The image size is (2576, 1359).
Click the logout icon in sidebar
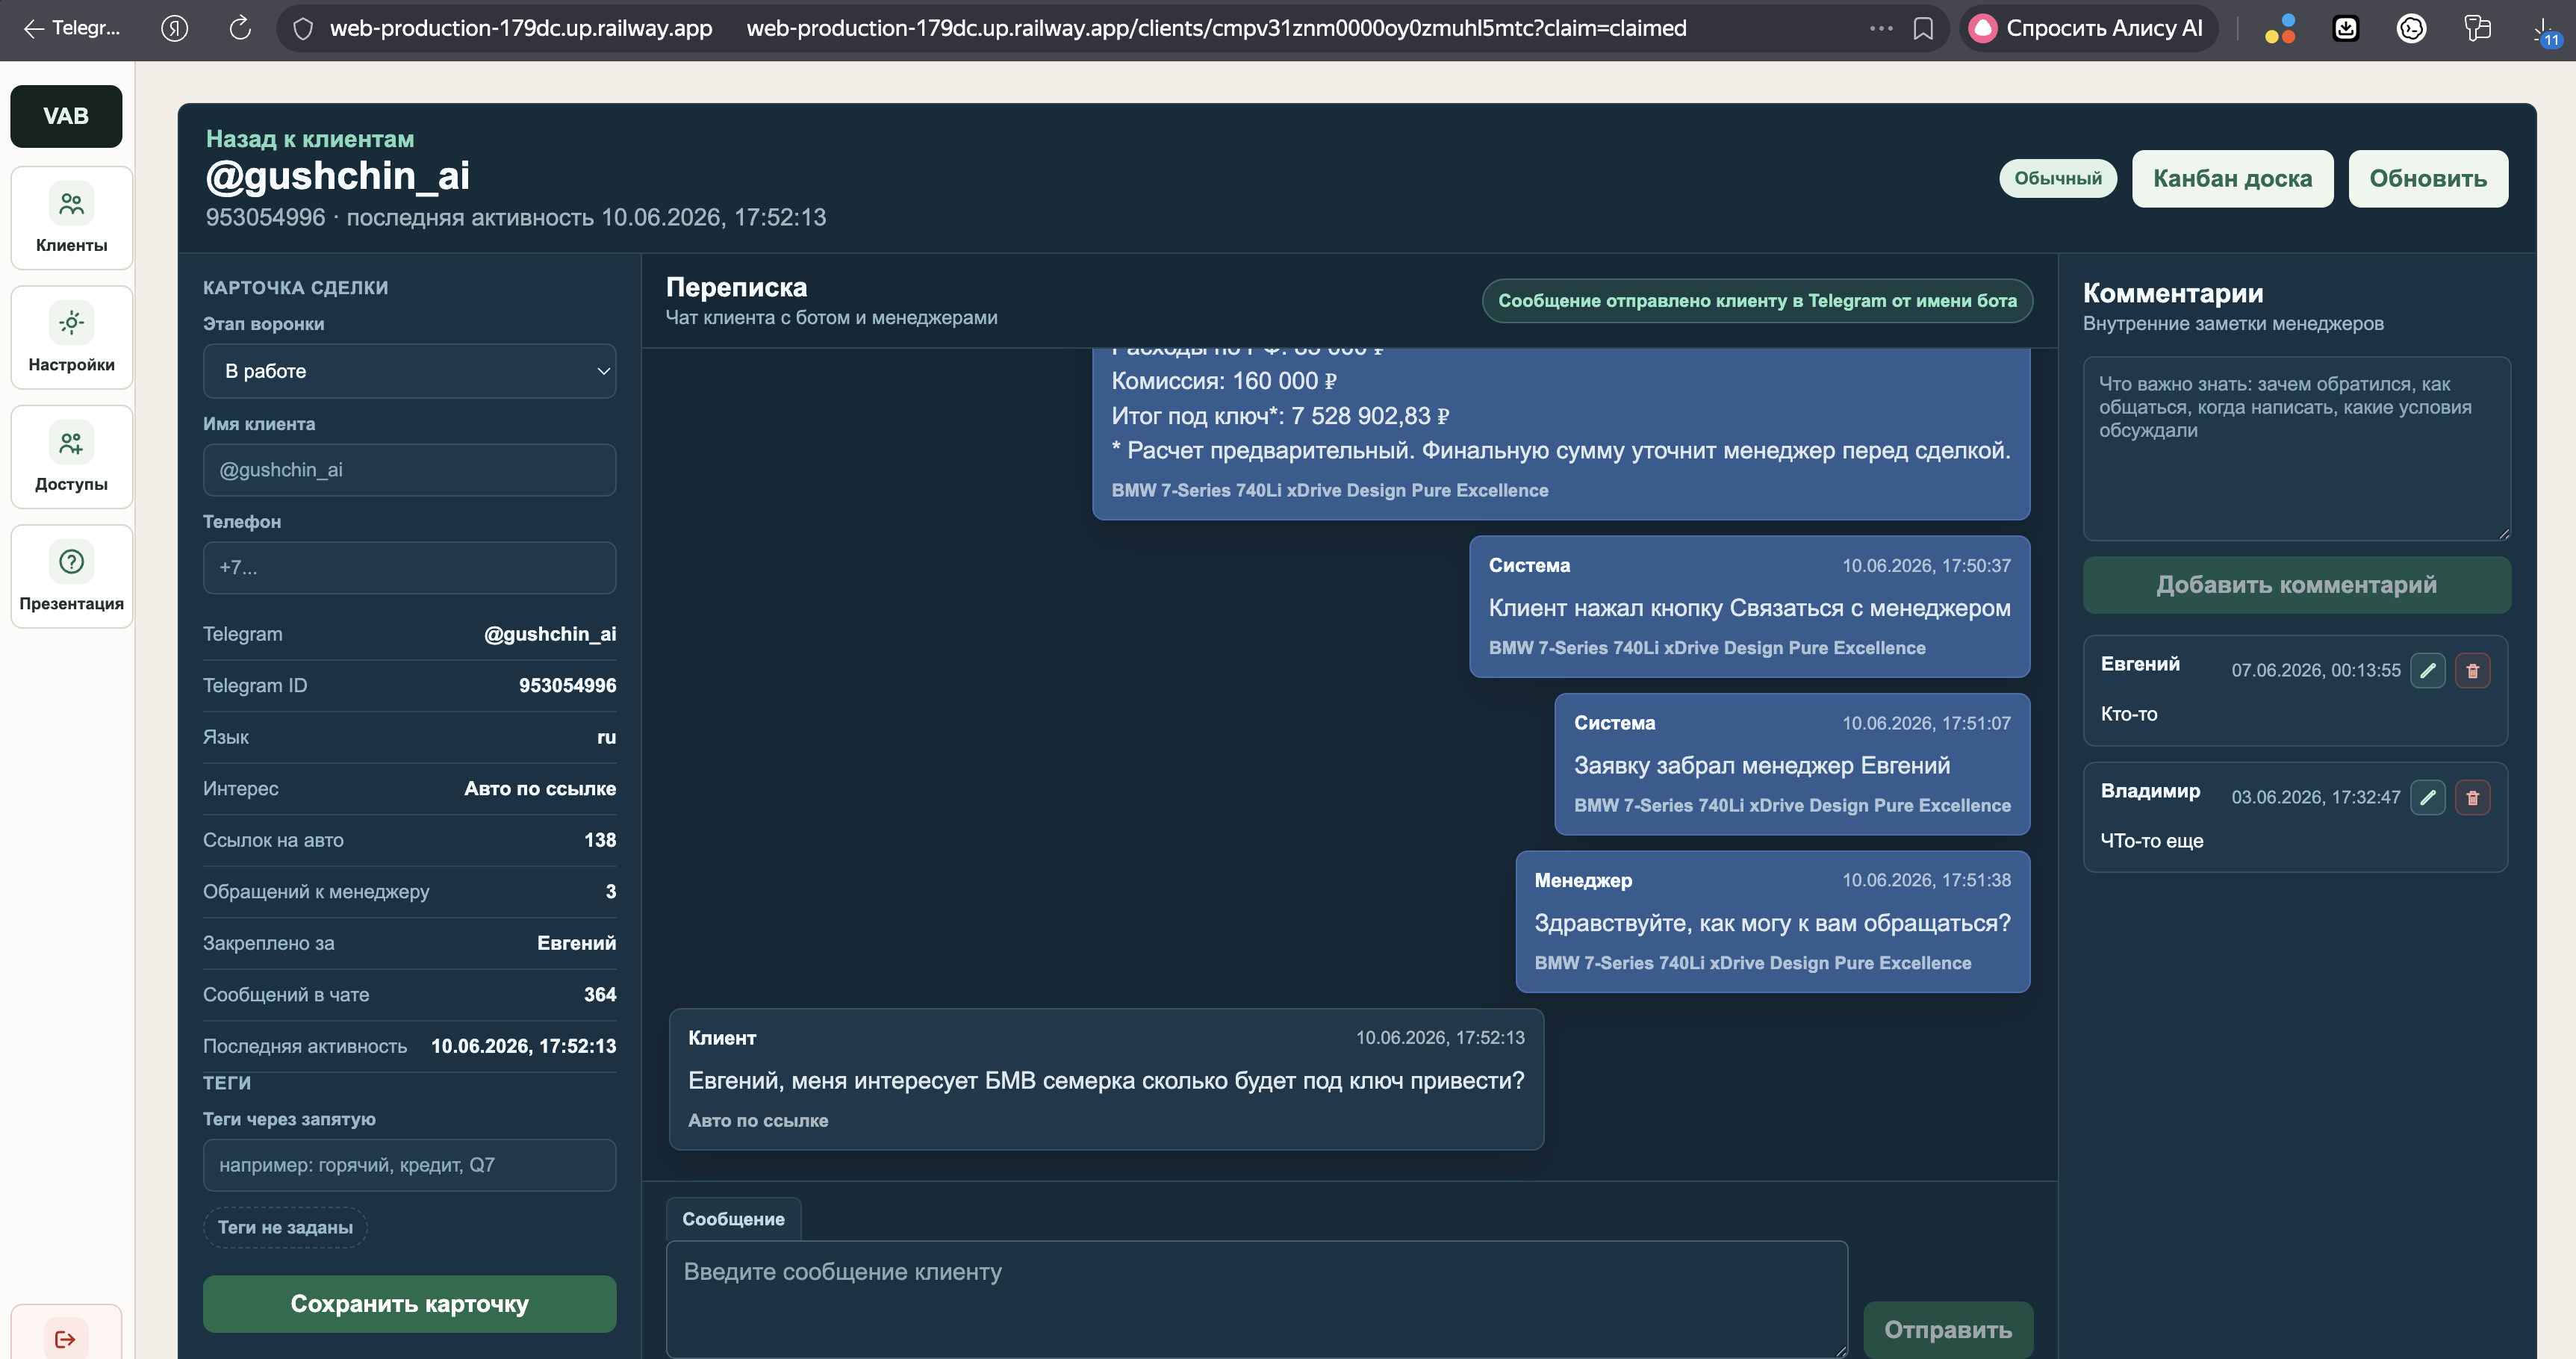(x=66, y=1338)
